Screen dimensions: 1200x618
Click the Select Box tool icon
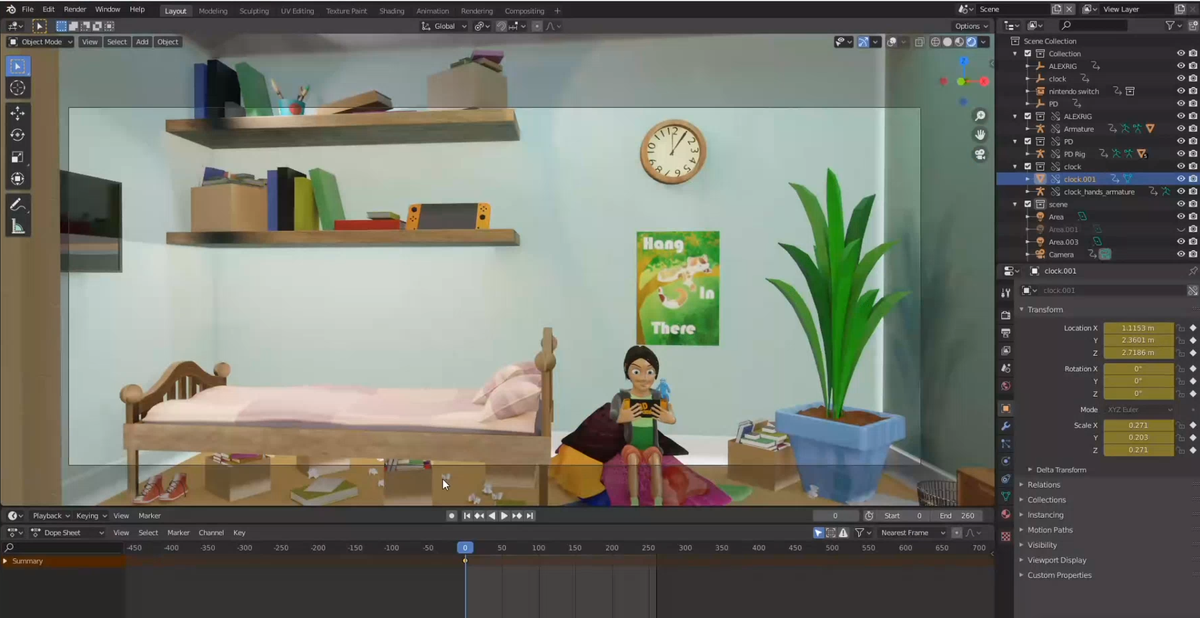click(x=18, y=66)
